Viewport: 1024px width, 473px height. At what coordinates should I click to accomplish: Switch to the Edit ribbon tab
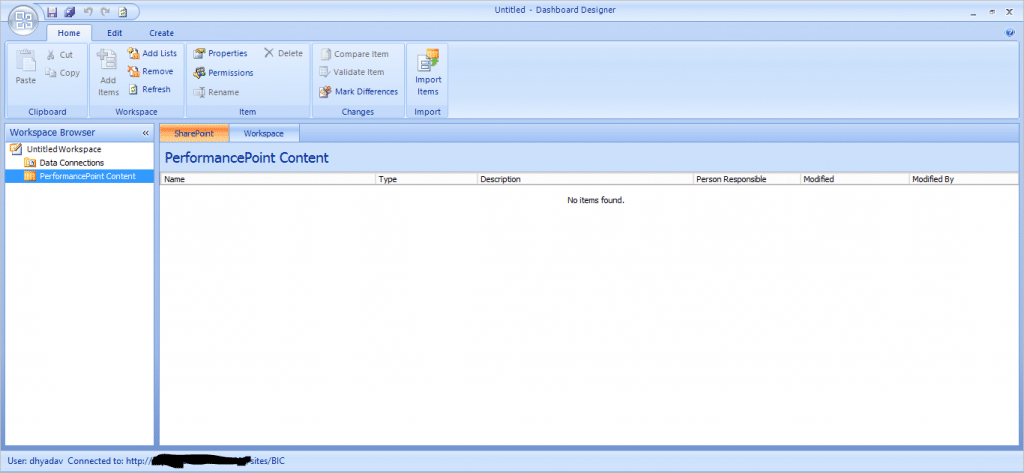[x=115, y=33]
